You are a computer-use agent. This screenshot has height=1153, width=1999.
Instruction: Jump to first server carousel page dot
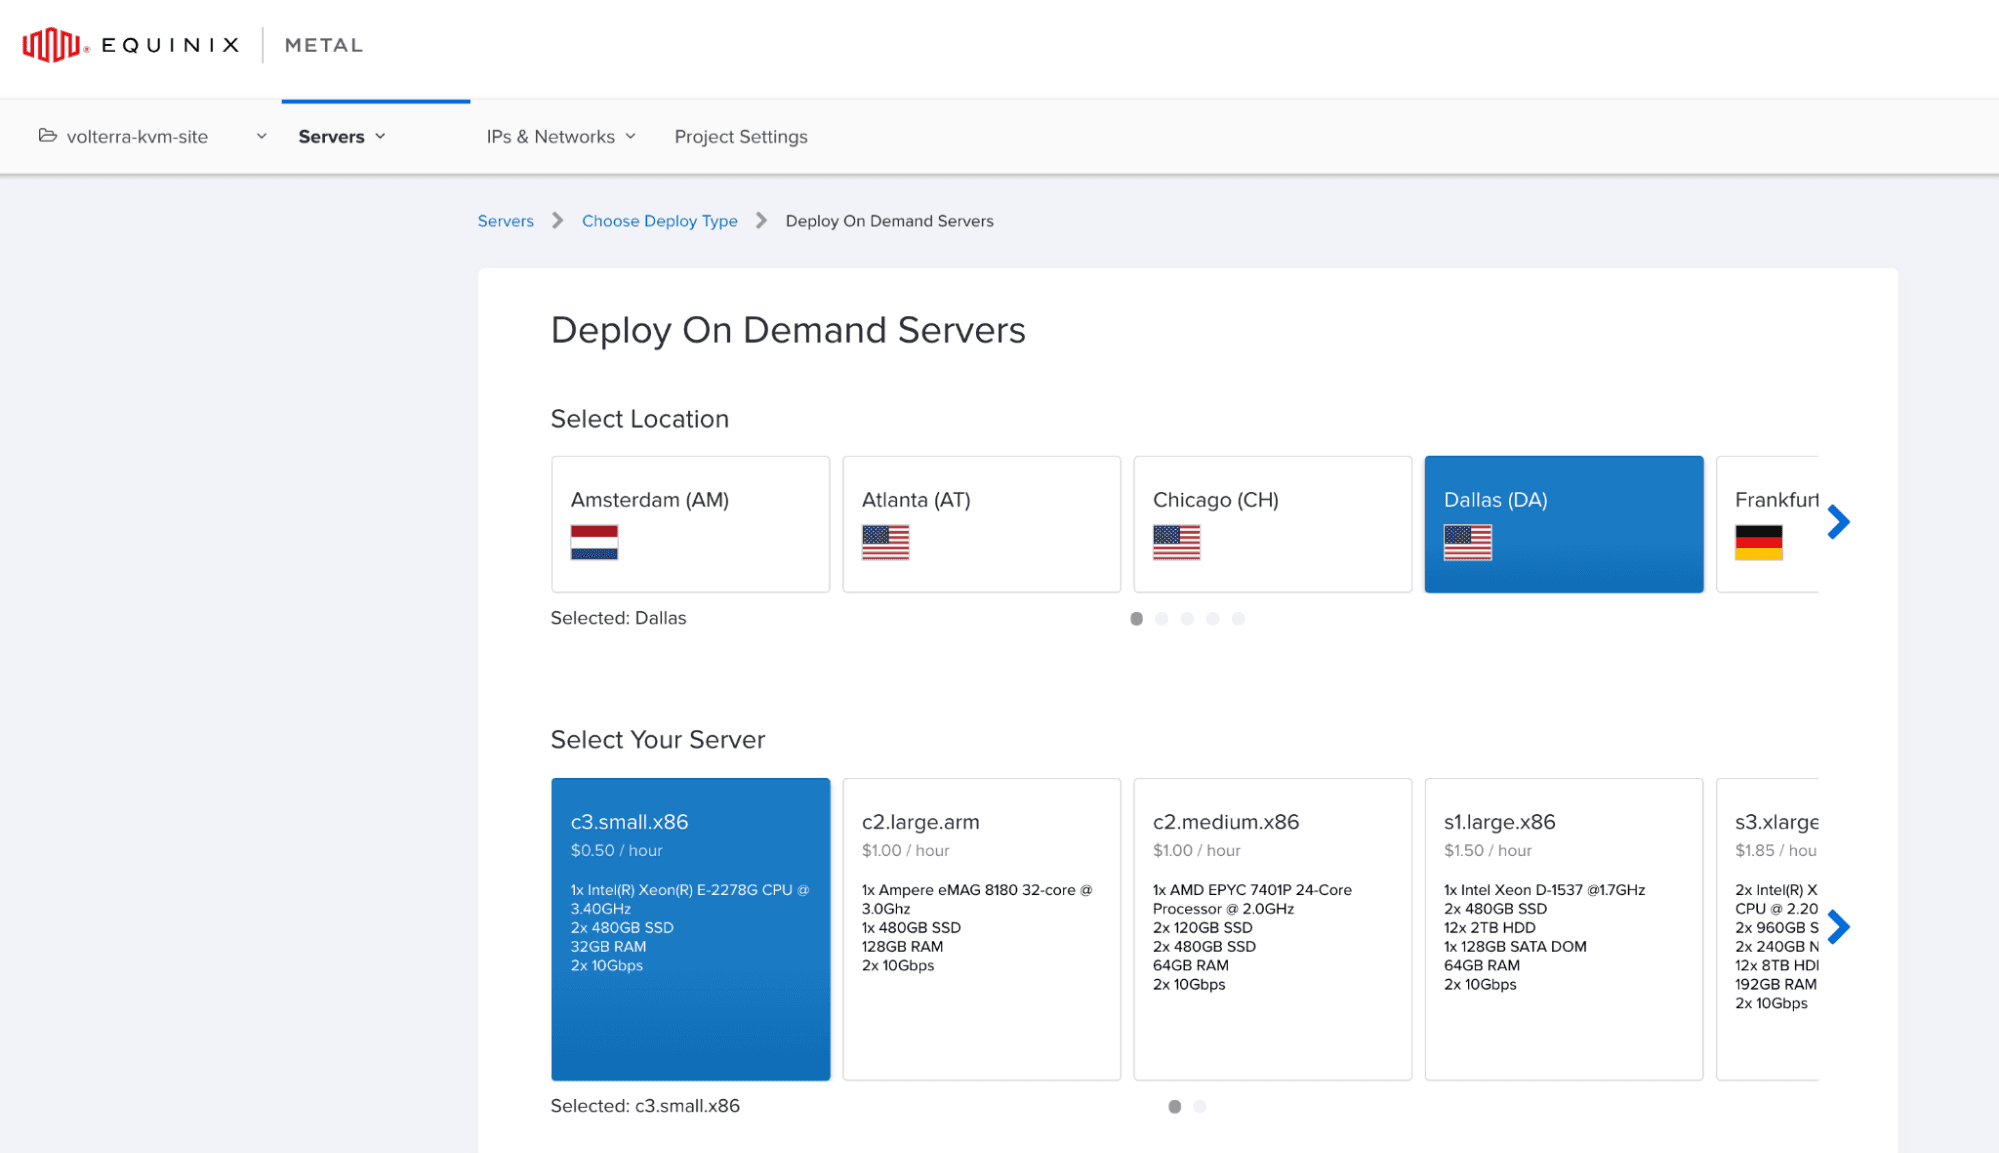pyautogui.click(x=1174, y=1107)
